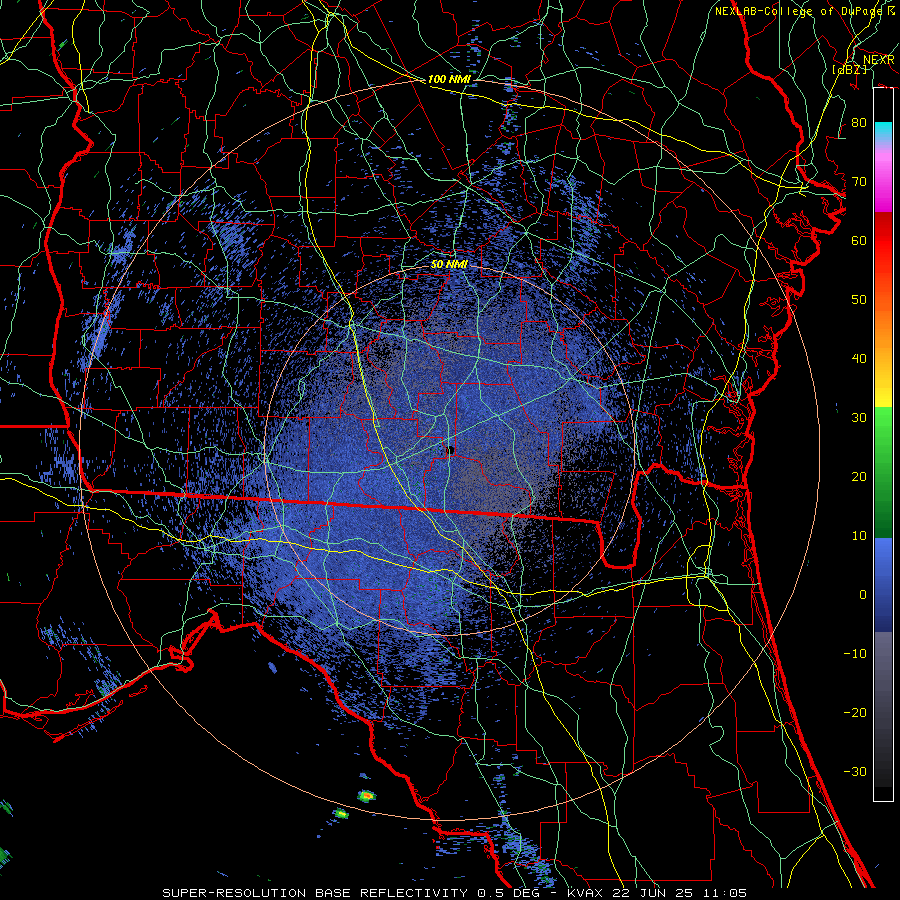
Task: Click the [dBZ] units label
Action: click(x=850, y=69)
